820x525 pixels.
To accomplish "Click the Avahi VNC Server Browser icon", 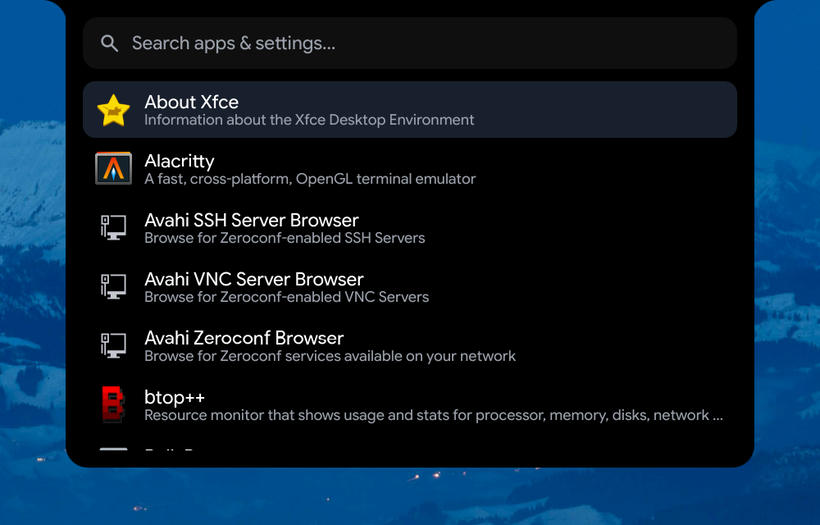I will (113, 287).
